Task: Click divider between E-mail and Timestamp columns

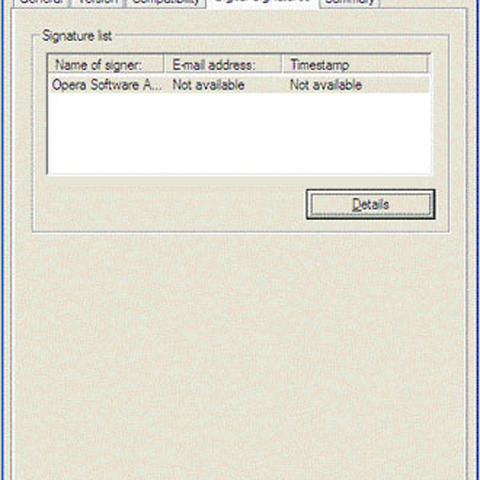Action: click(282, 64)
